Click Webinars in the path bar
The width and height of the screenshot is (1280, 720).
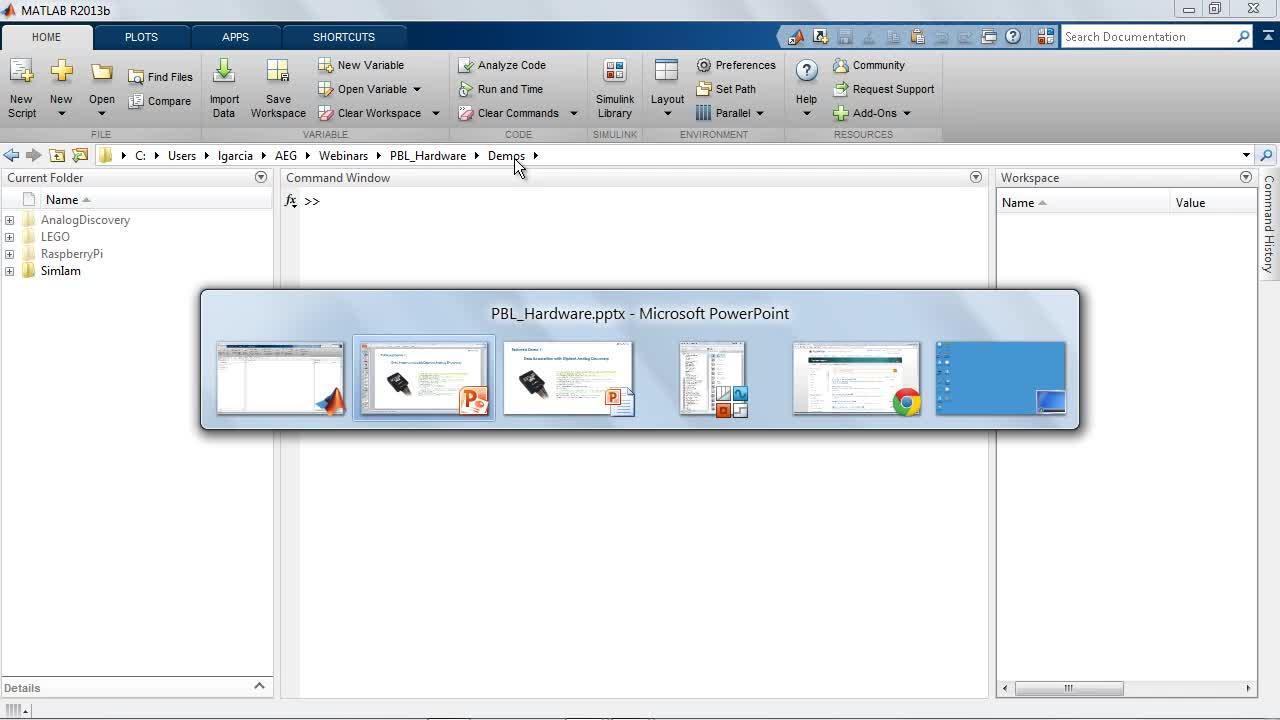(343, 156)
